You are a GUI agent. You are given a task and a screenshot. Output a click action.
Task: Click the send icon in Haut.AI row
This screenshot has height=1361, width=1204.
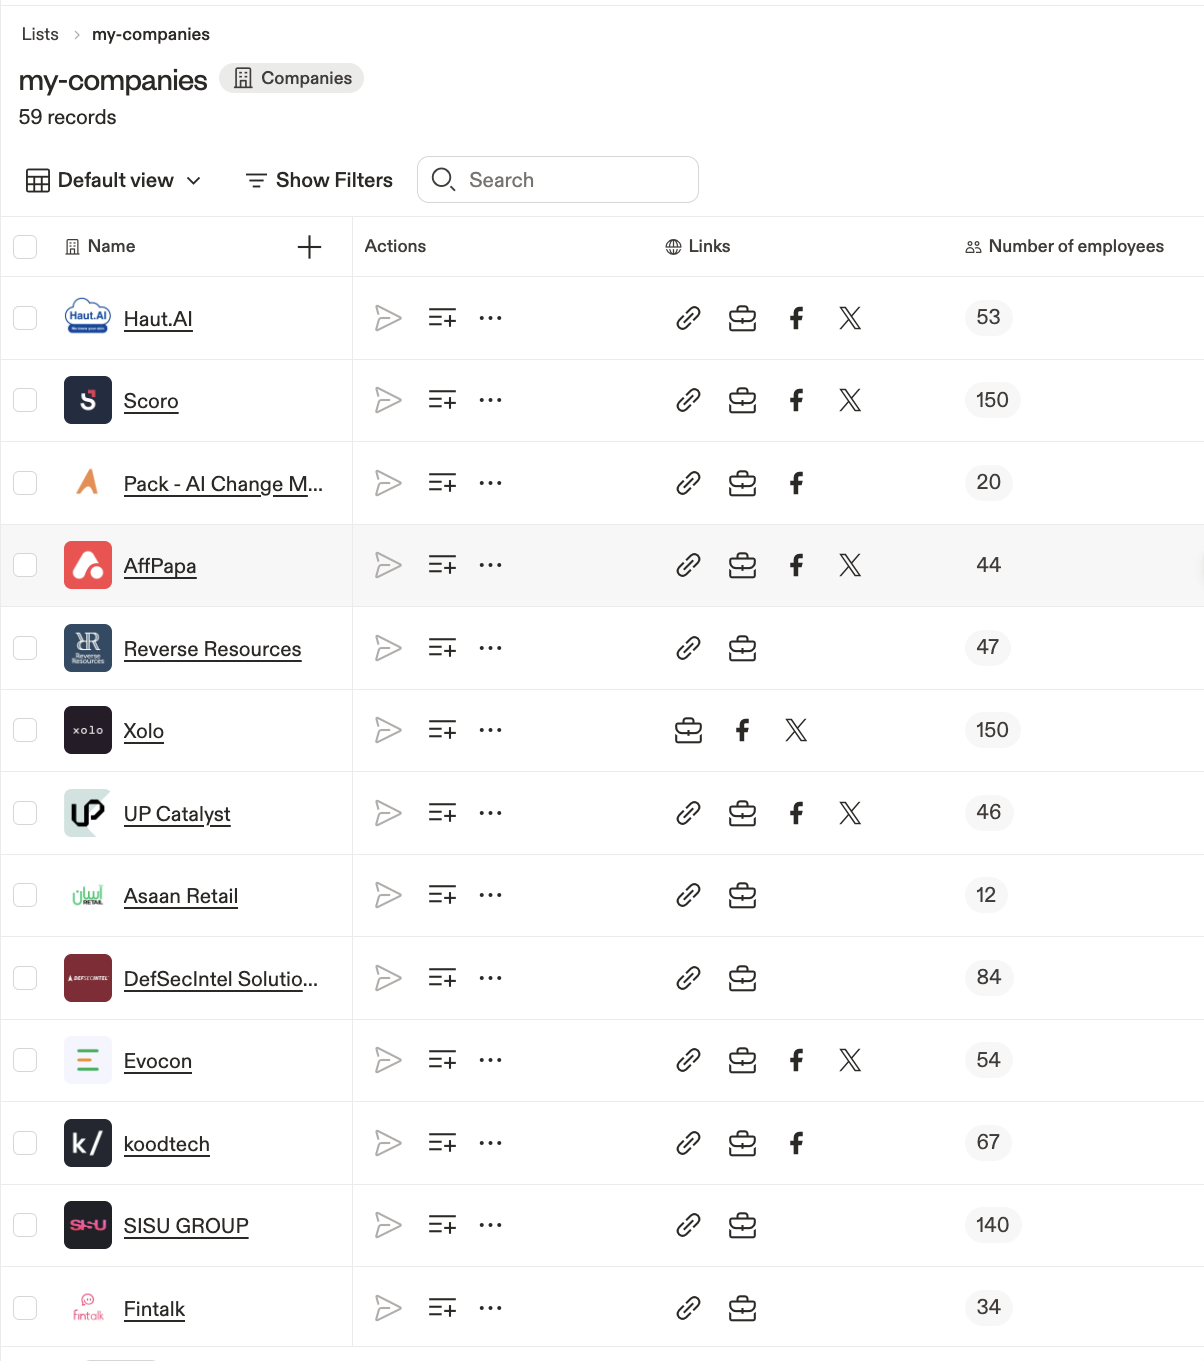(x=388, y=318)
